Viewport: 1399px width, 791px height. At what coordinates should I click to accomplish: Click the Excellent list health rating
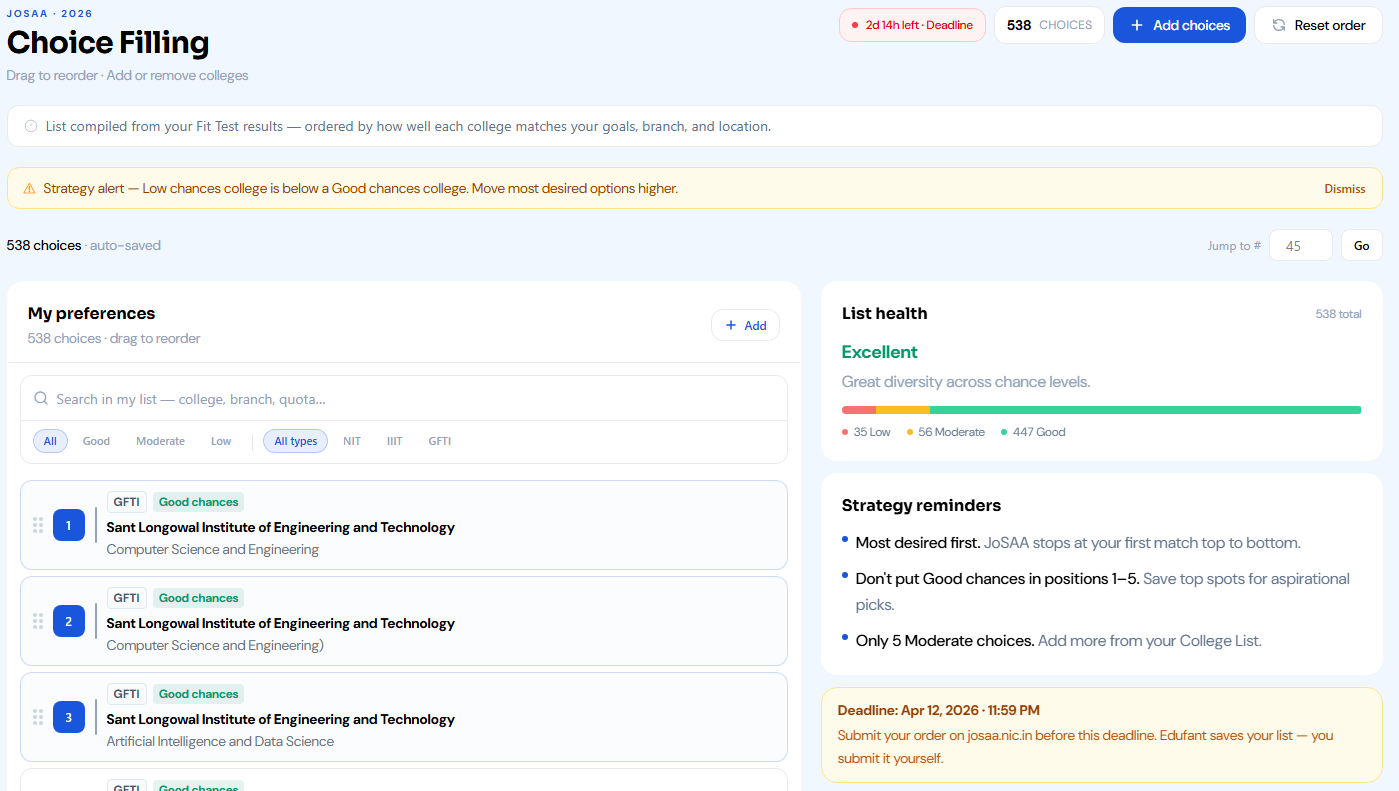880,352
